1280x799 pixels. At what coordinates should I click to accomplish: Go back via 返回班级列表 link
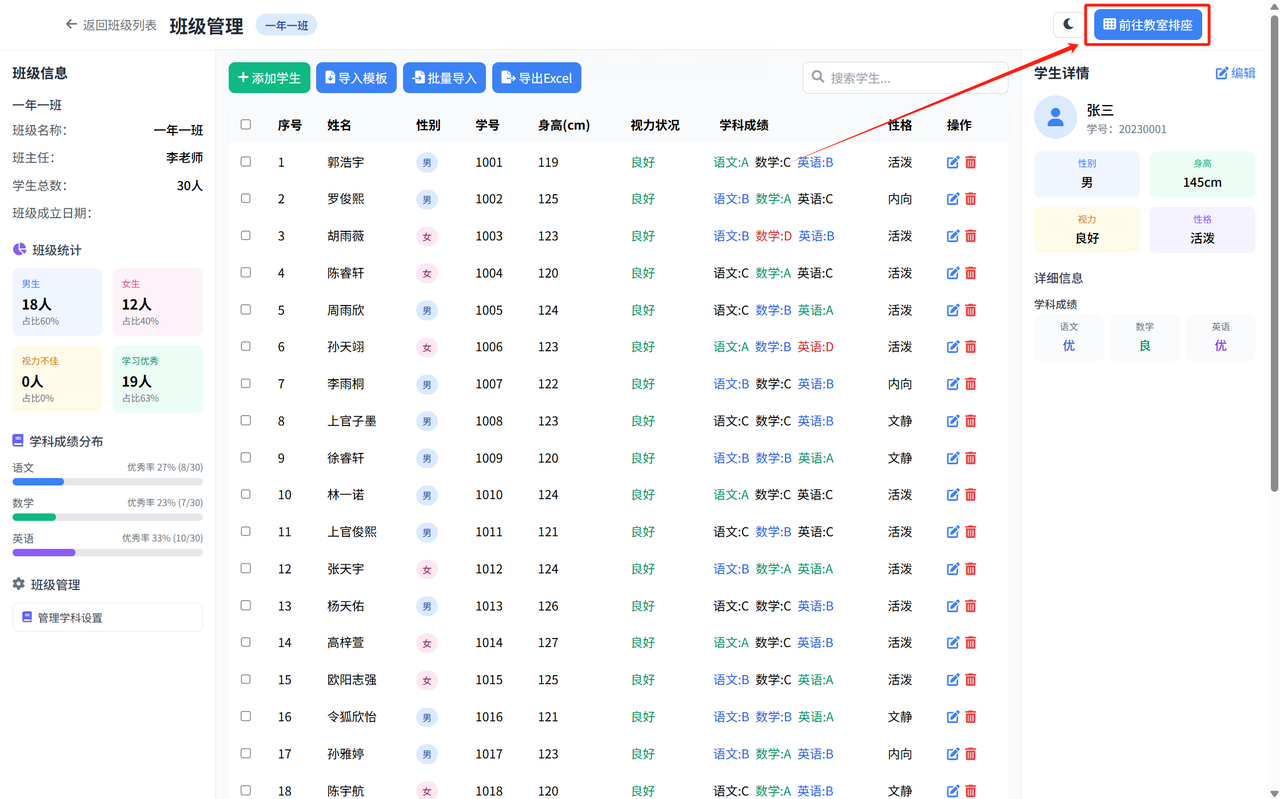coord(111,25)
